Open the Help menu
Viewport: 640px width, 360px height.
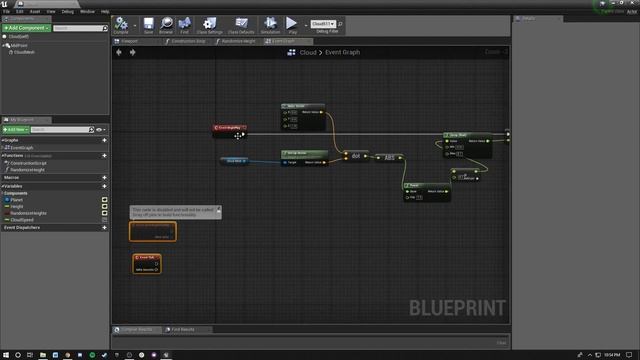tap(105, 12)
